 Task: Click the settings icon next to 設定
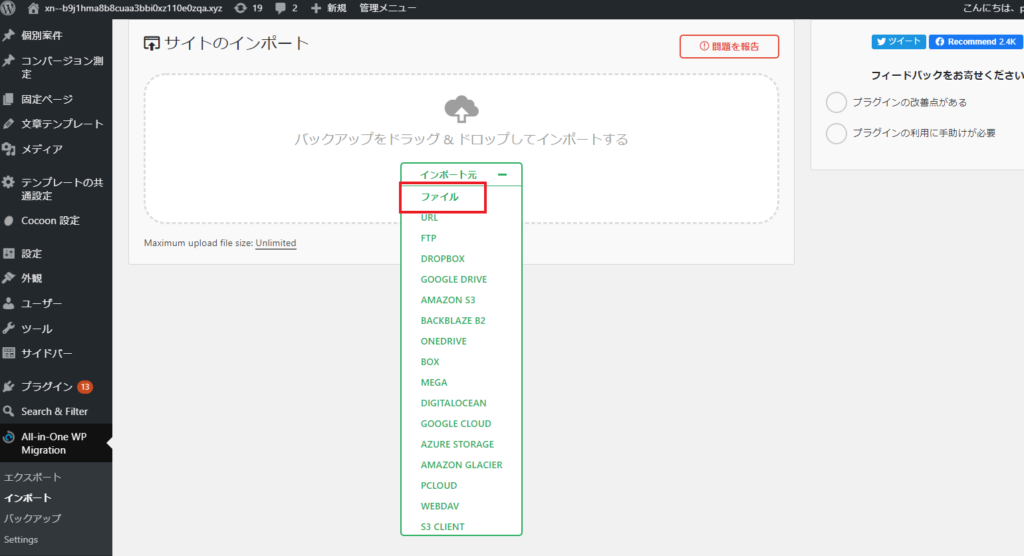coord(8,253)
